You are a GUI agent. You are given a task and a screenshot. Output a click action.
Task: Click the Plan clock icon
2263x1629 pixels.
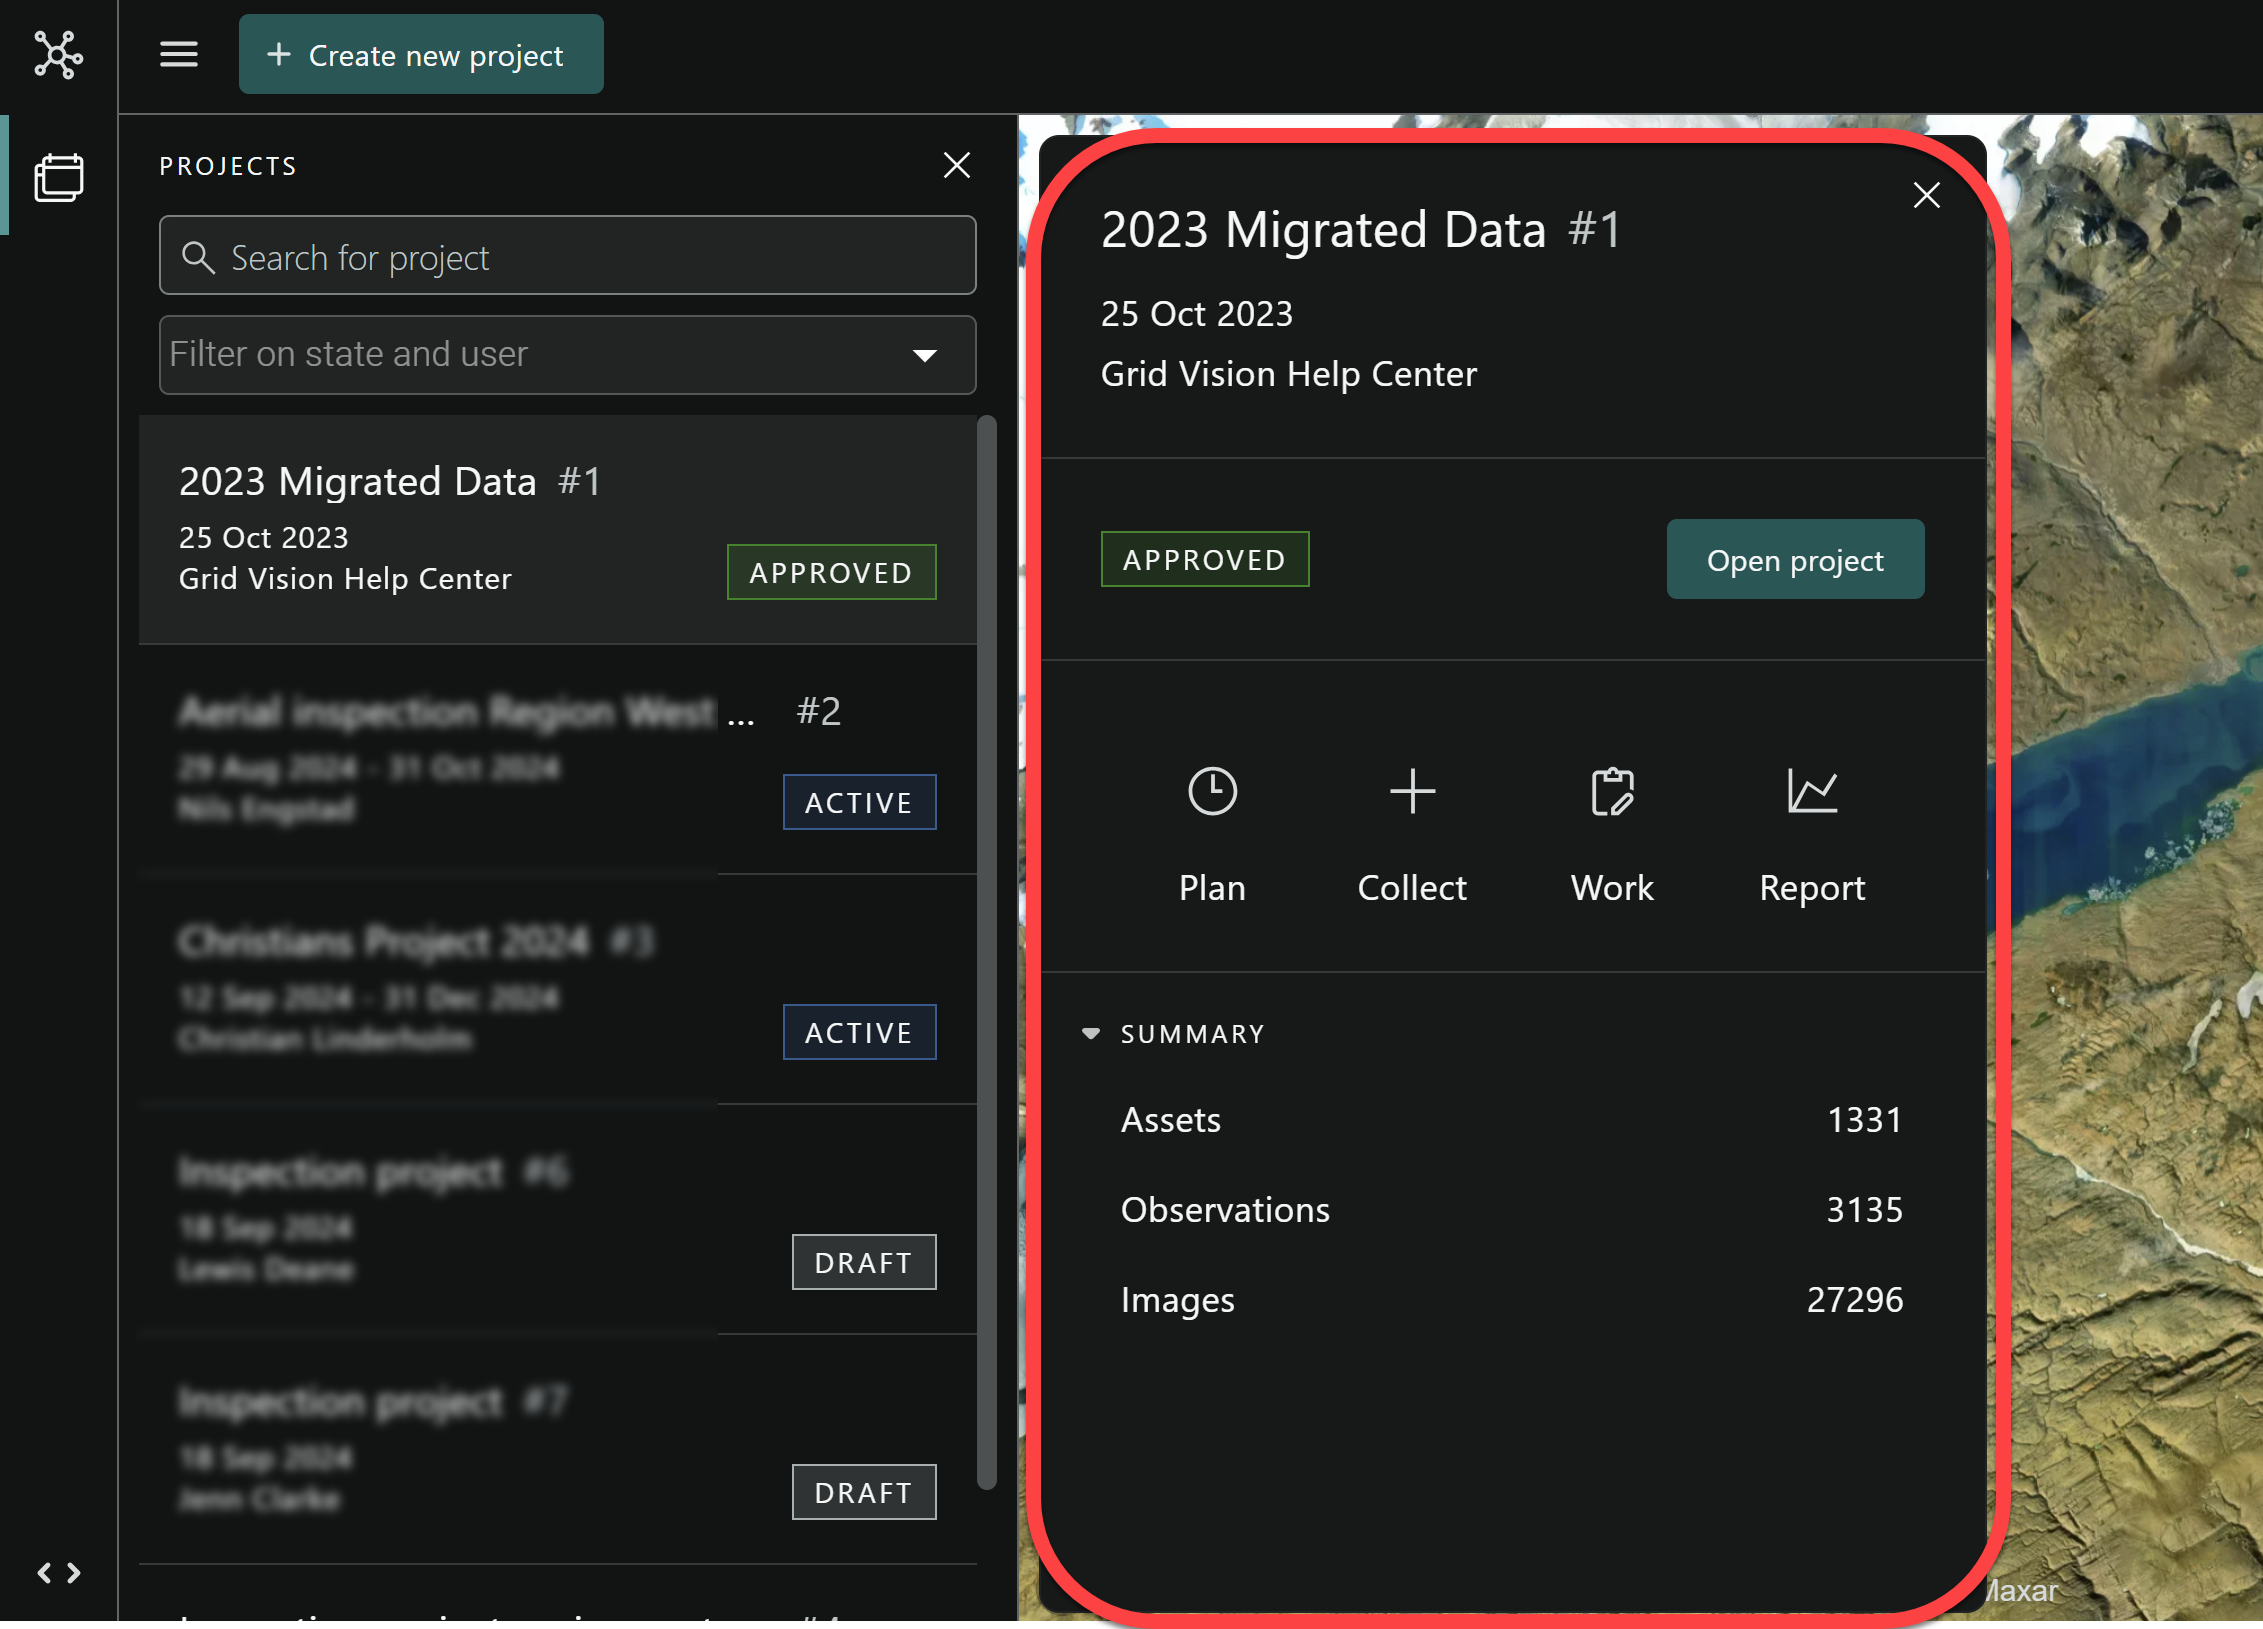(1211, 792)
